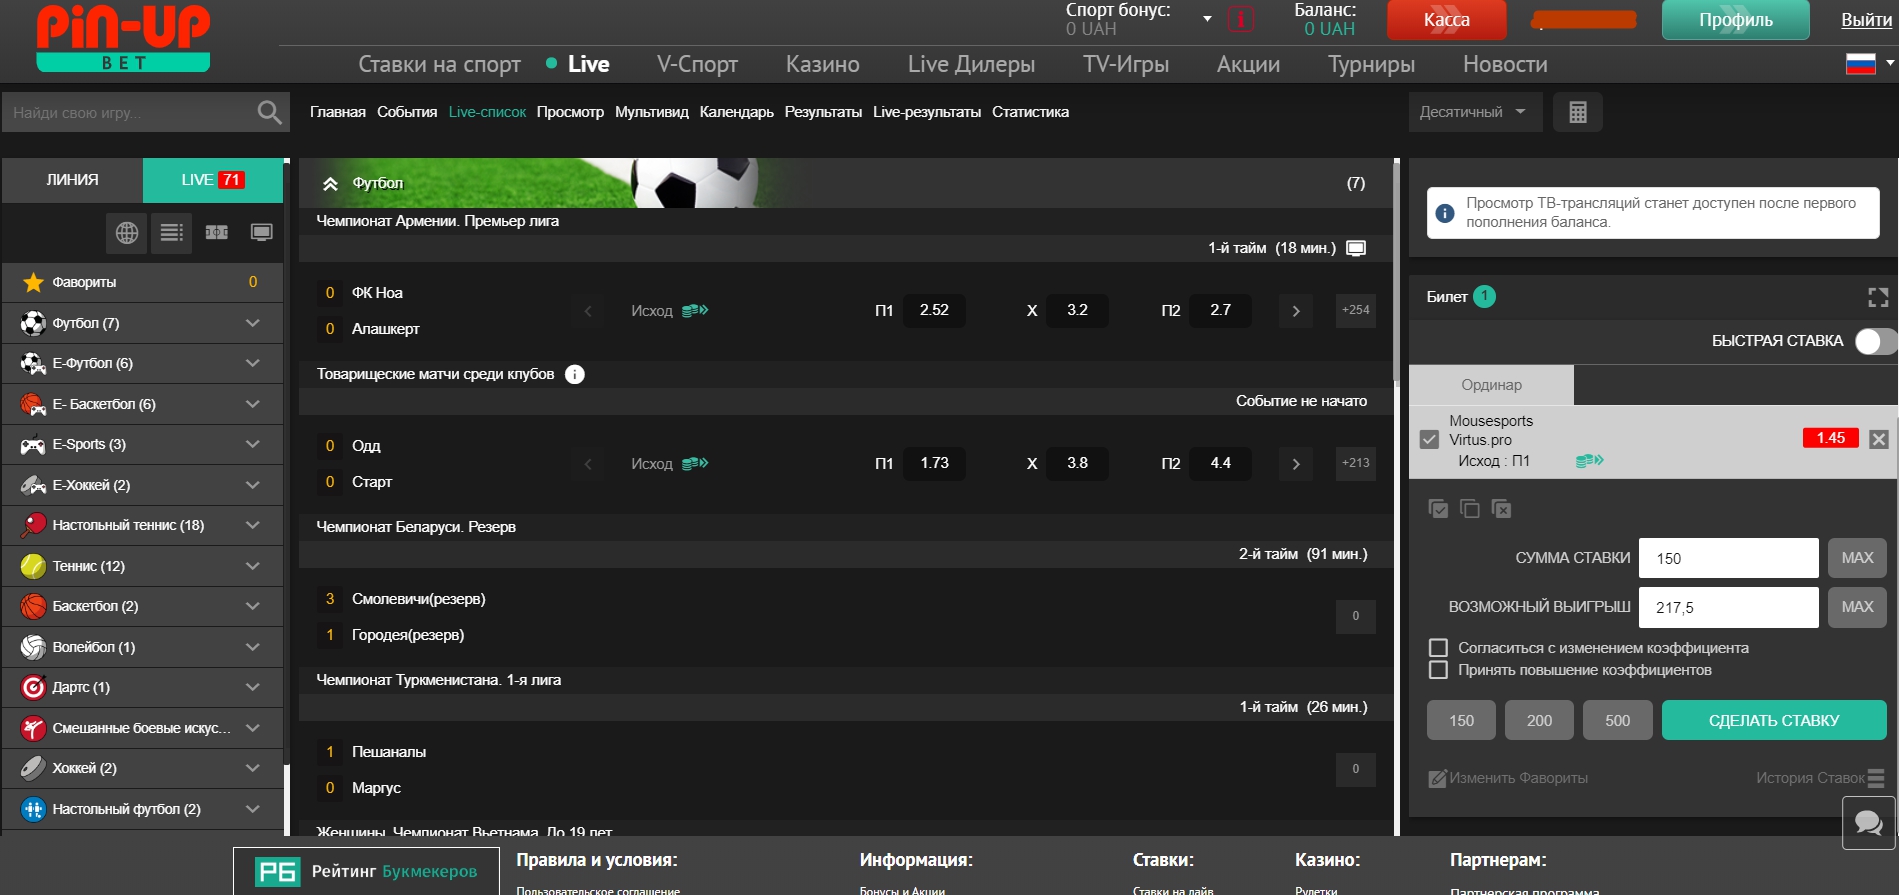Open Рейтинг Букмекеров banner

(366, 871)
